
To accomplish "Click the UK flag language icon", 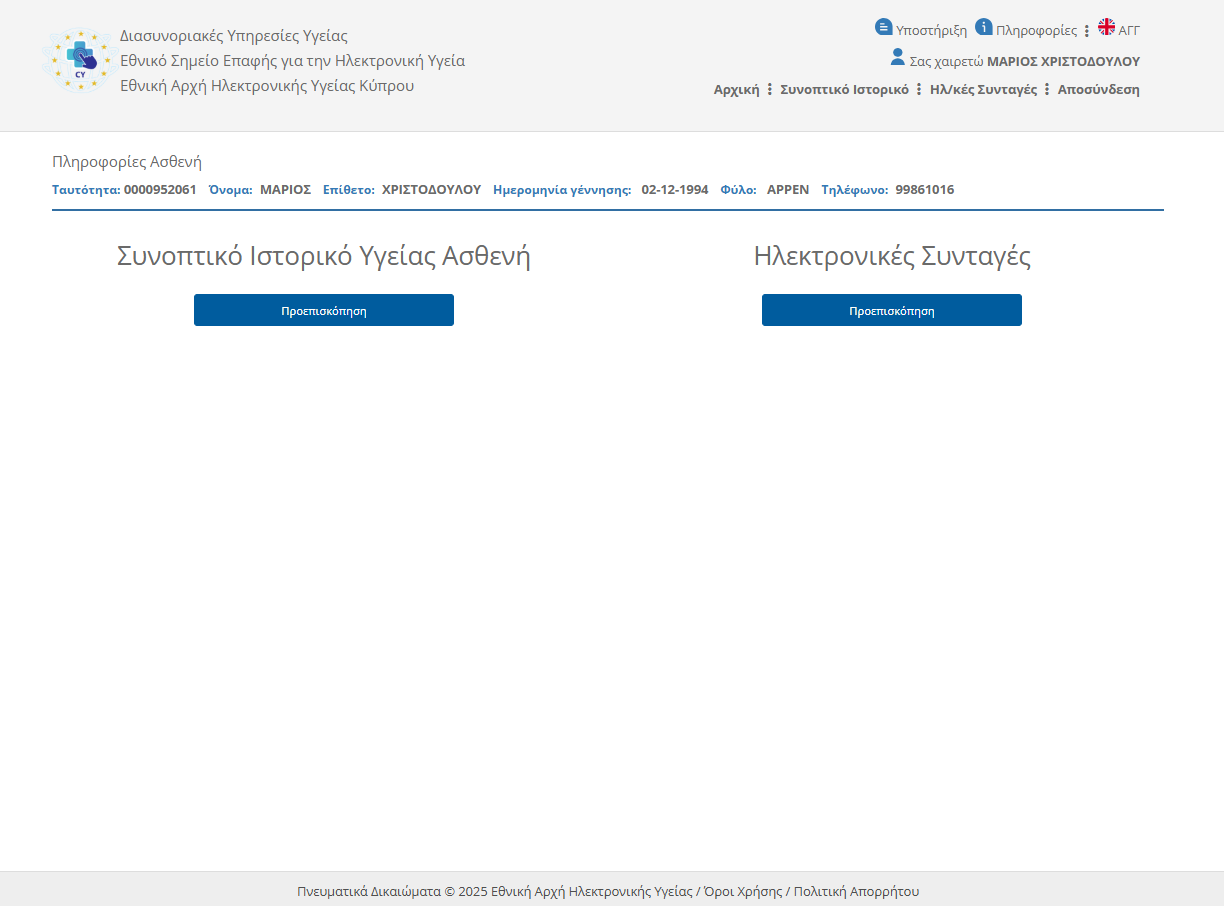I will (1106, 27).
